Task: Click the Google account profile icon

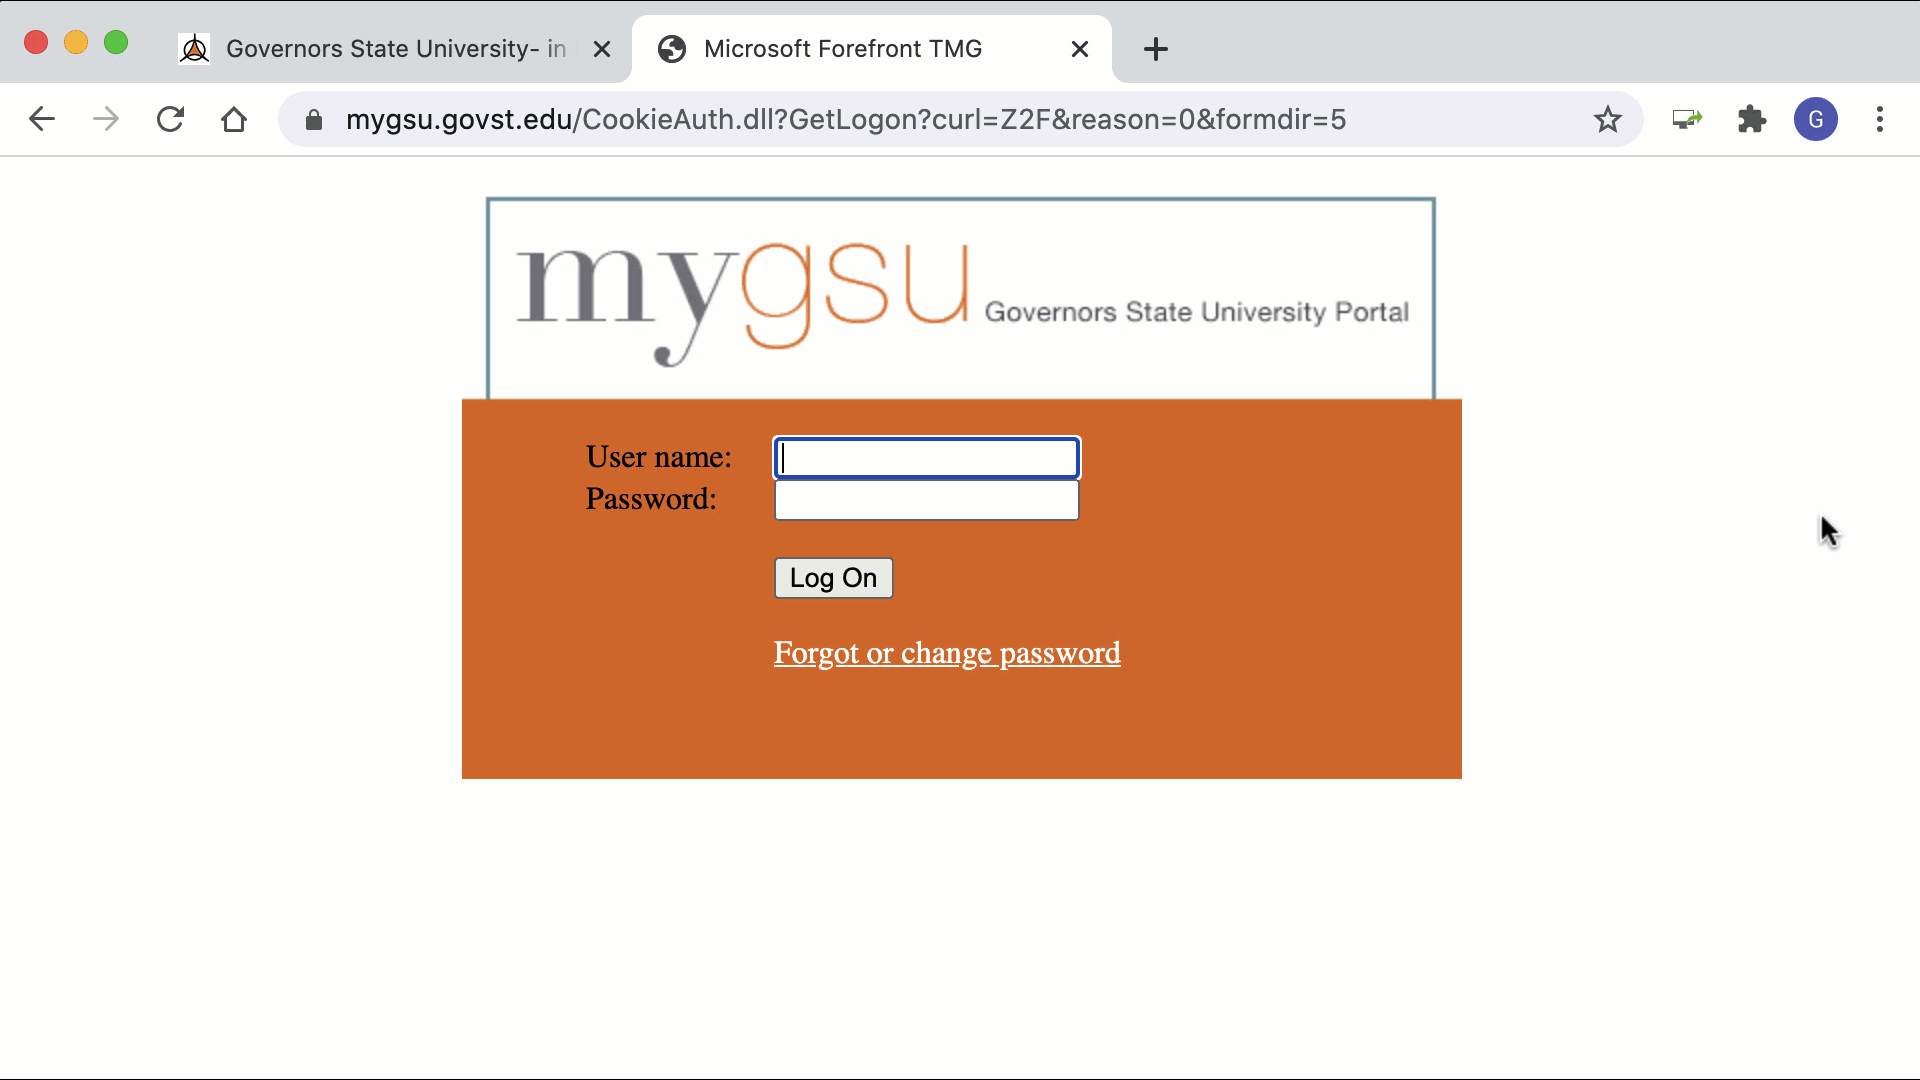Action: point(1815,119)
